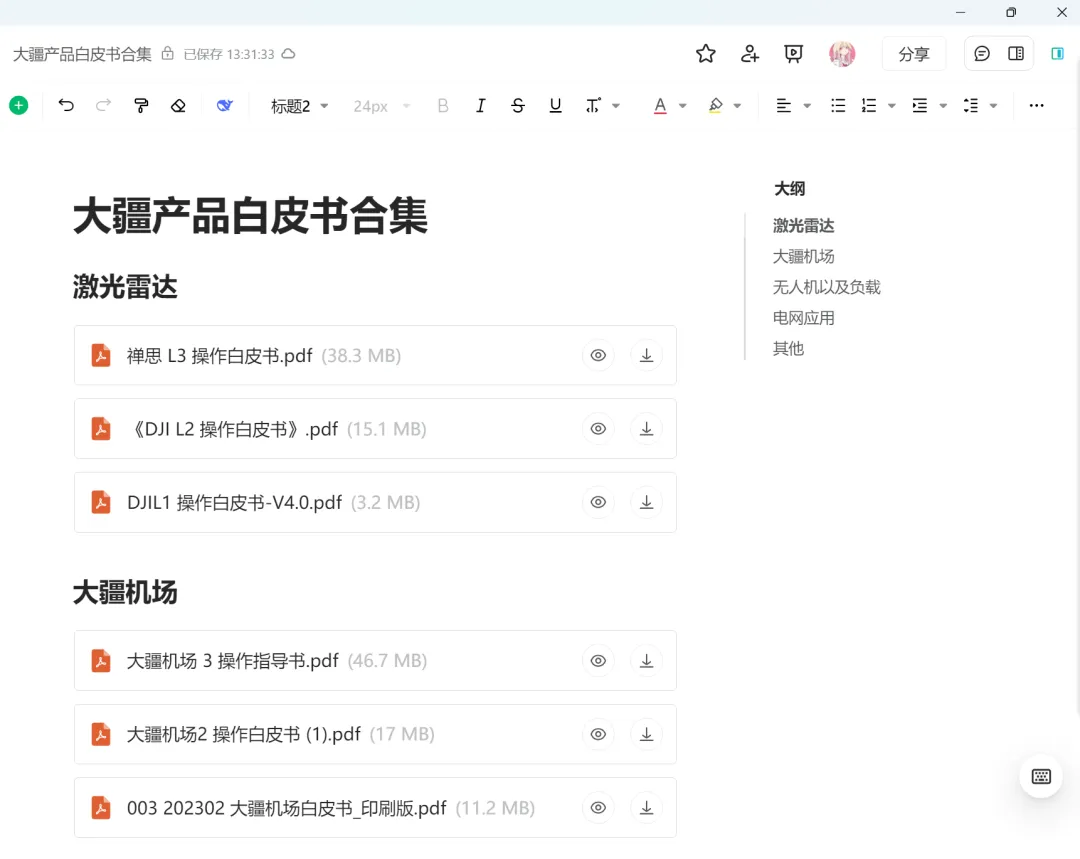1080x859 pixels.
Task: Click the text alignment icon
Action: (x=783, y=105)
